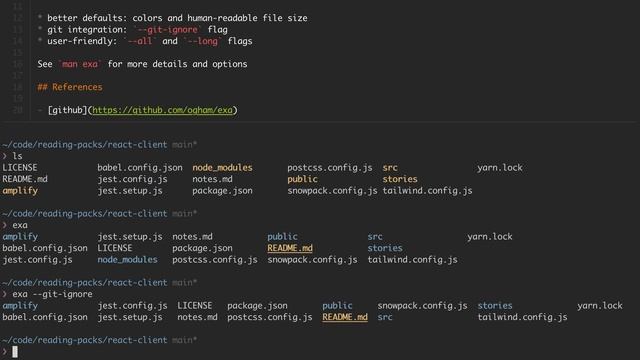Screen dimensions: 640x360
Task: Click postcss.config.js in the ls output
Action: tap(330, 168)
